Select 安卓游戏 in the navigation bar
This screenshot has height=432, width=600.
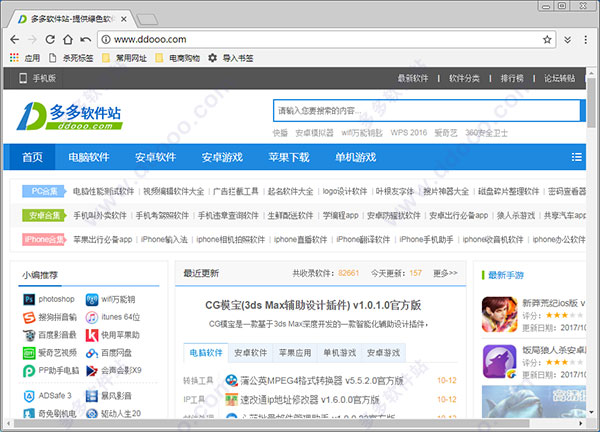click(222, 157)
